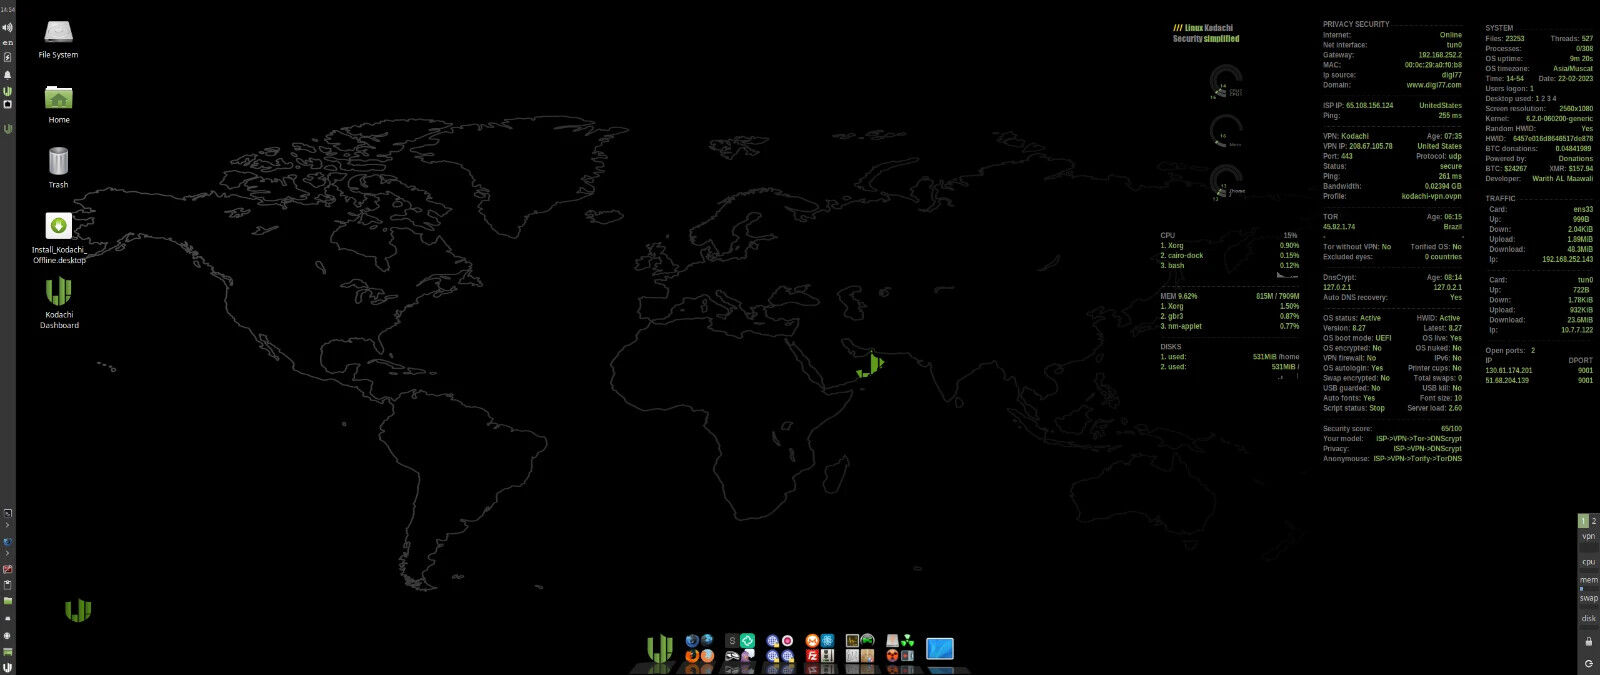The height and width of the screenshot is (675, 1600).
Task: Expand the chevron below the terminal launcher
Action: pyautogui.click(x=7, y=525)
